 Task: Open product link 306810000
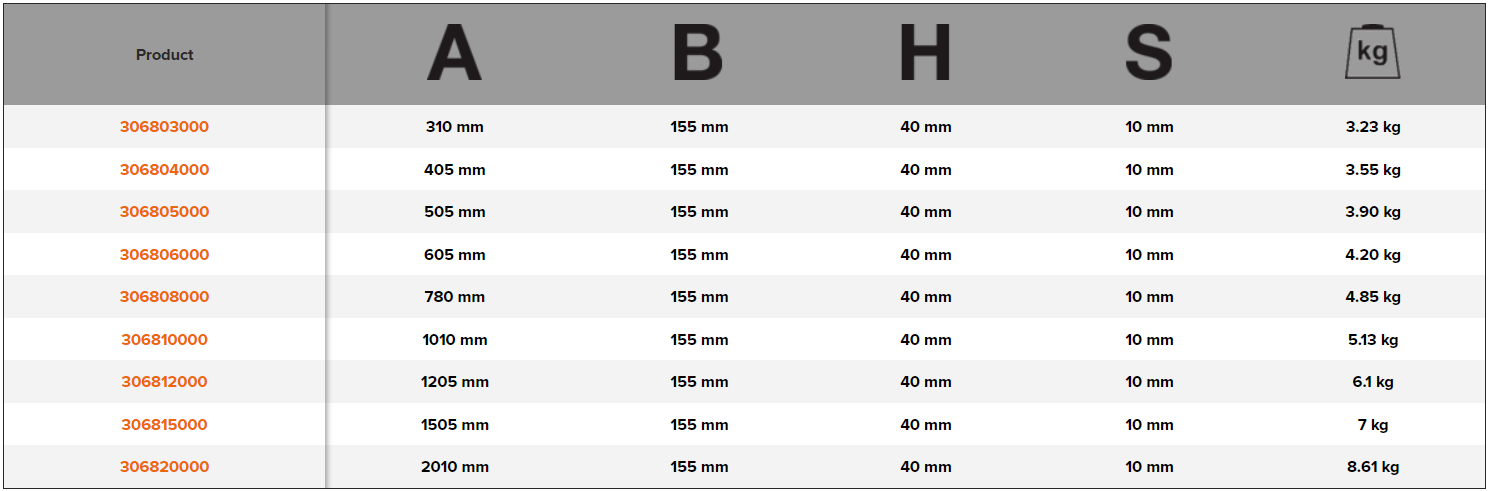click(164, 340)
